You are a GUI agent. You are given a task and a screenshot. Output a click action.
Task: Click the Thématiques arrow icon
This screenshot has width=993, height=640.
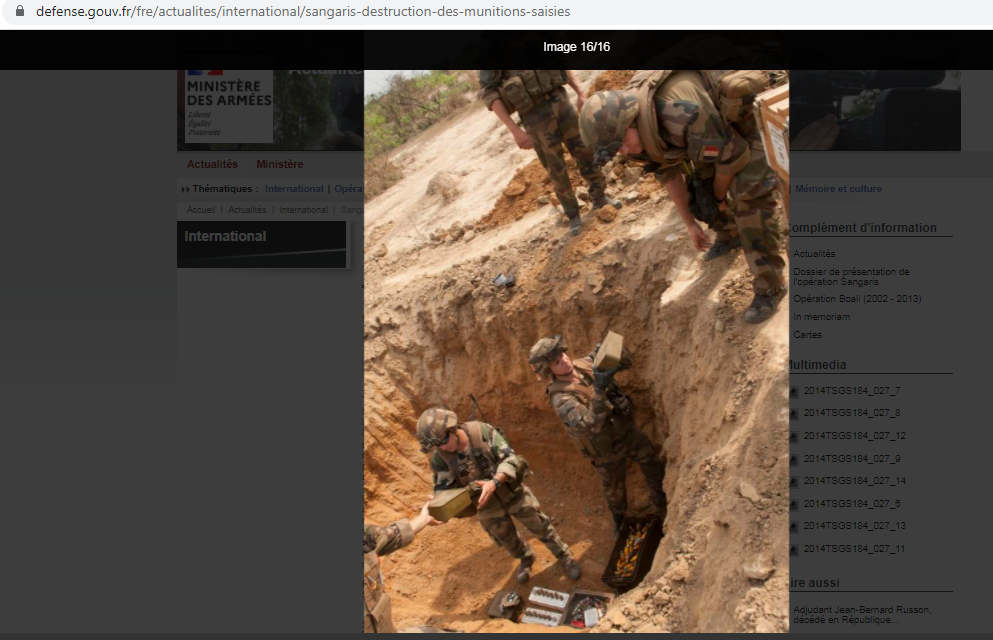[185, 189]
